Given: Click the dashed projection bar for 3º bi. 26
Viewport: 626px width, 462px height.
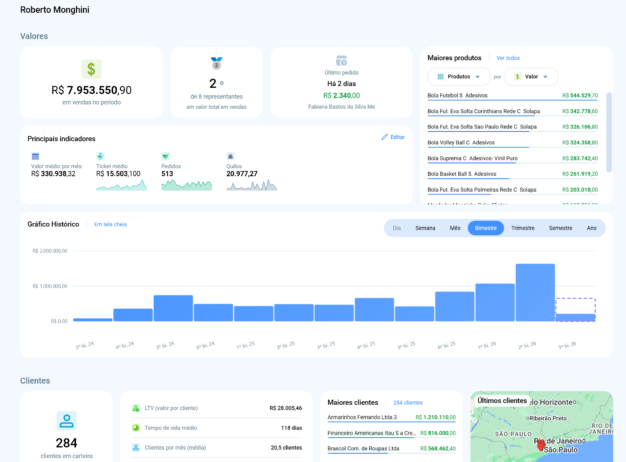Looking at the screenshot, I should (x=575, y=309).
